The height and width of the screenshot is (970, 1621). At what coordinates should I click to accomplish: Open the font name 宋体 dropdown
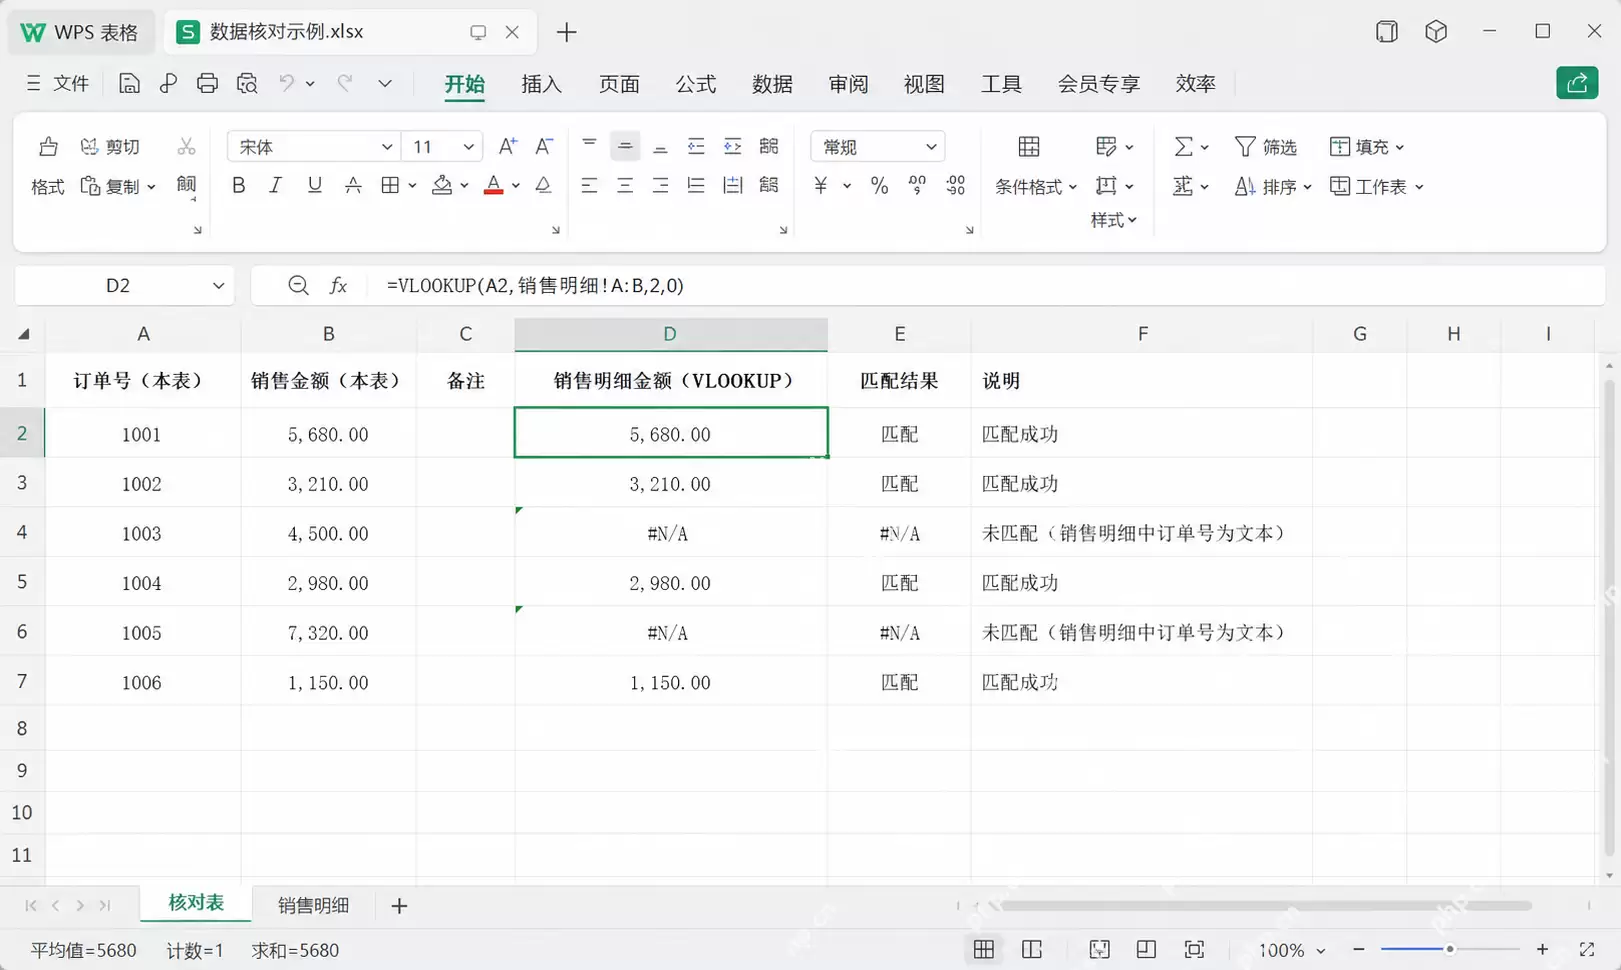click(x=386, y=147)
